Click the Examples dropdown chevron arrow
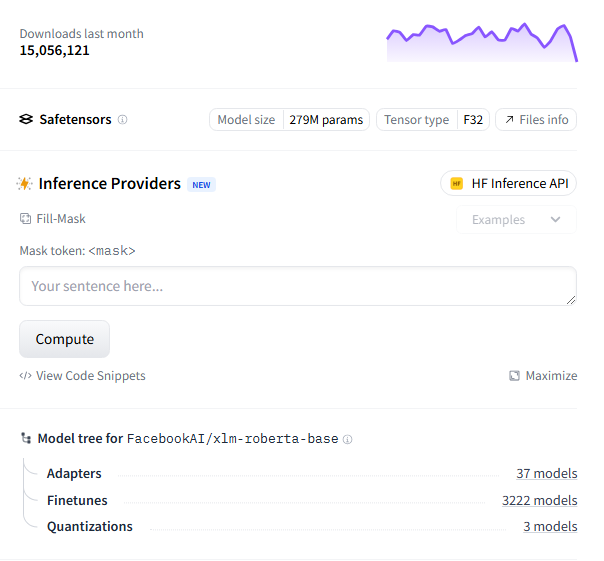 555,220
